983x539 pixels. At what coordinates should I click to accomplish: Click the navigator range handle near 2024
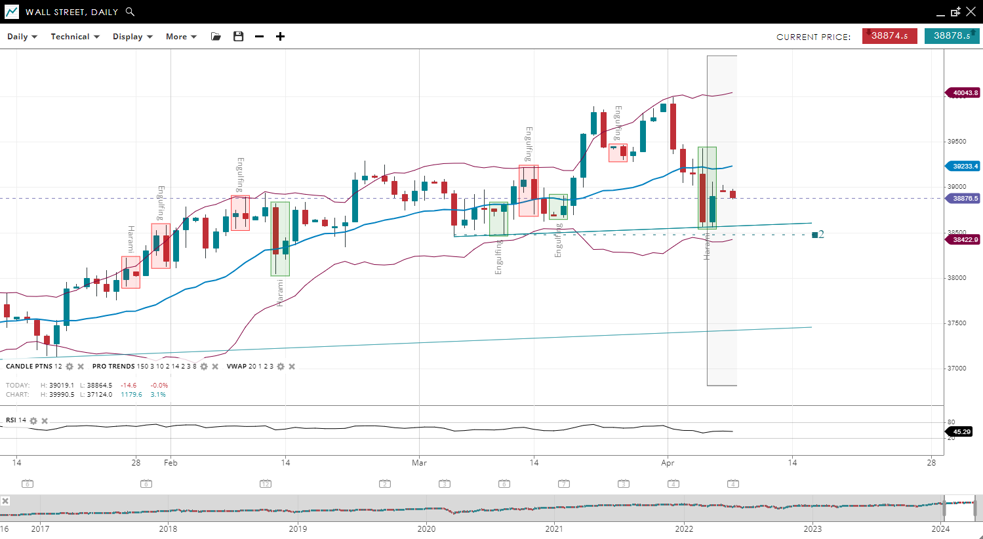pos(943,506)
